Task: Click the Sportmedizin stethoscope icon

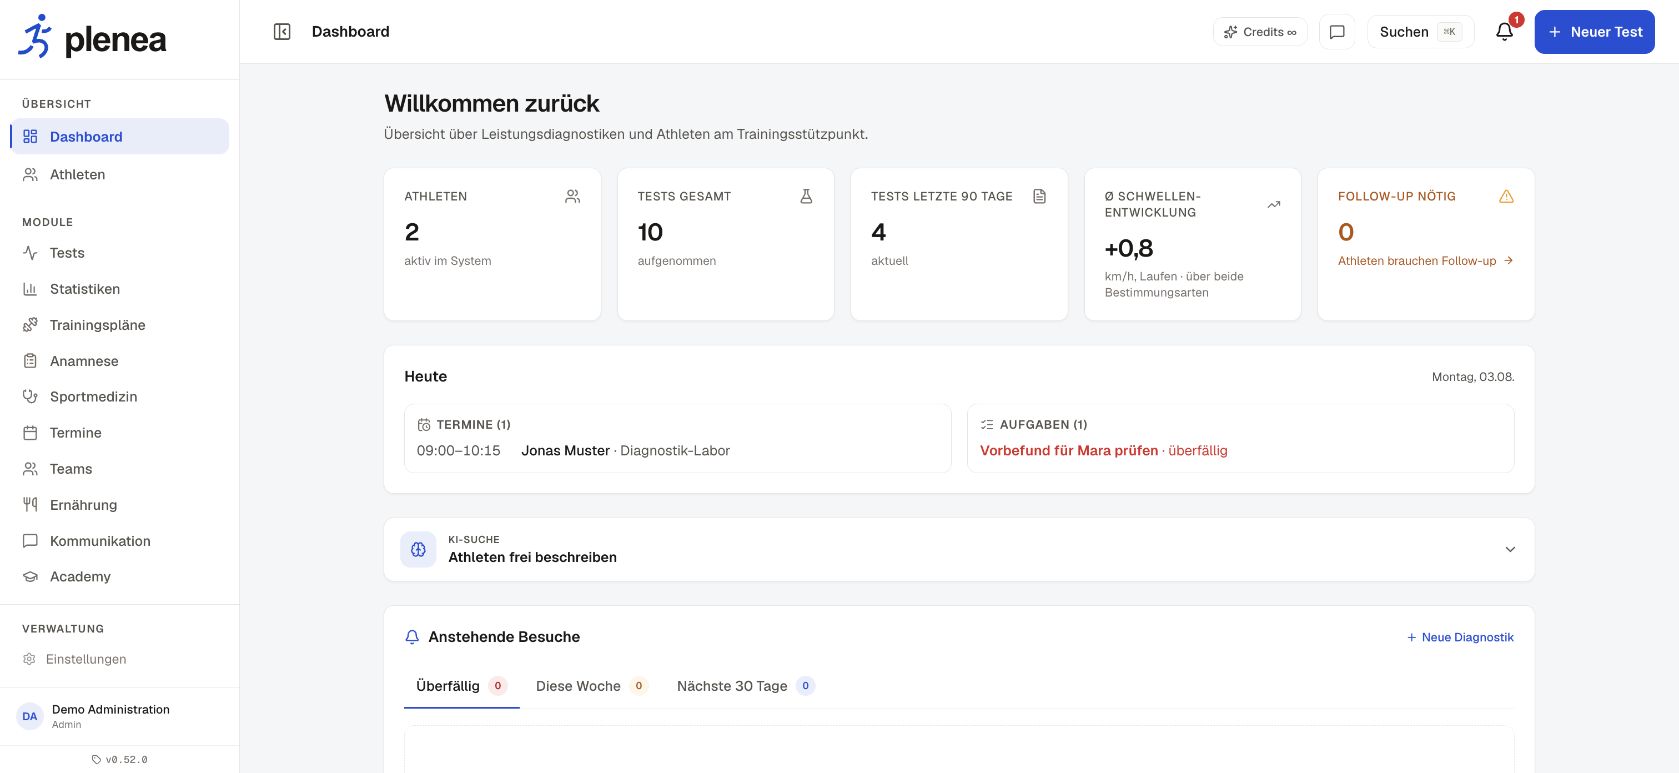Action: click(x=30, y=397)
